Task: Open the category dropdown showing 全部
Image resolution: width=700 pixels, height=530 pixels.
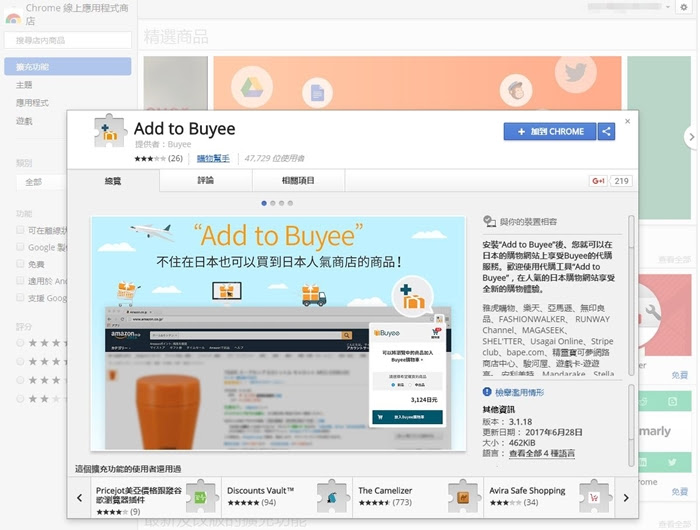Action: 42,182
